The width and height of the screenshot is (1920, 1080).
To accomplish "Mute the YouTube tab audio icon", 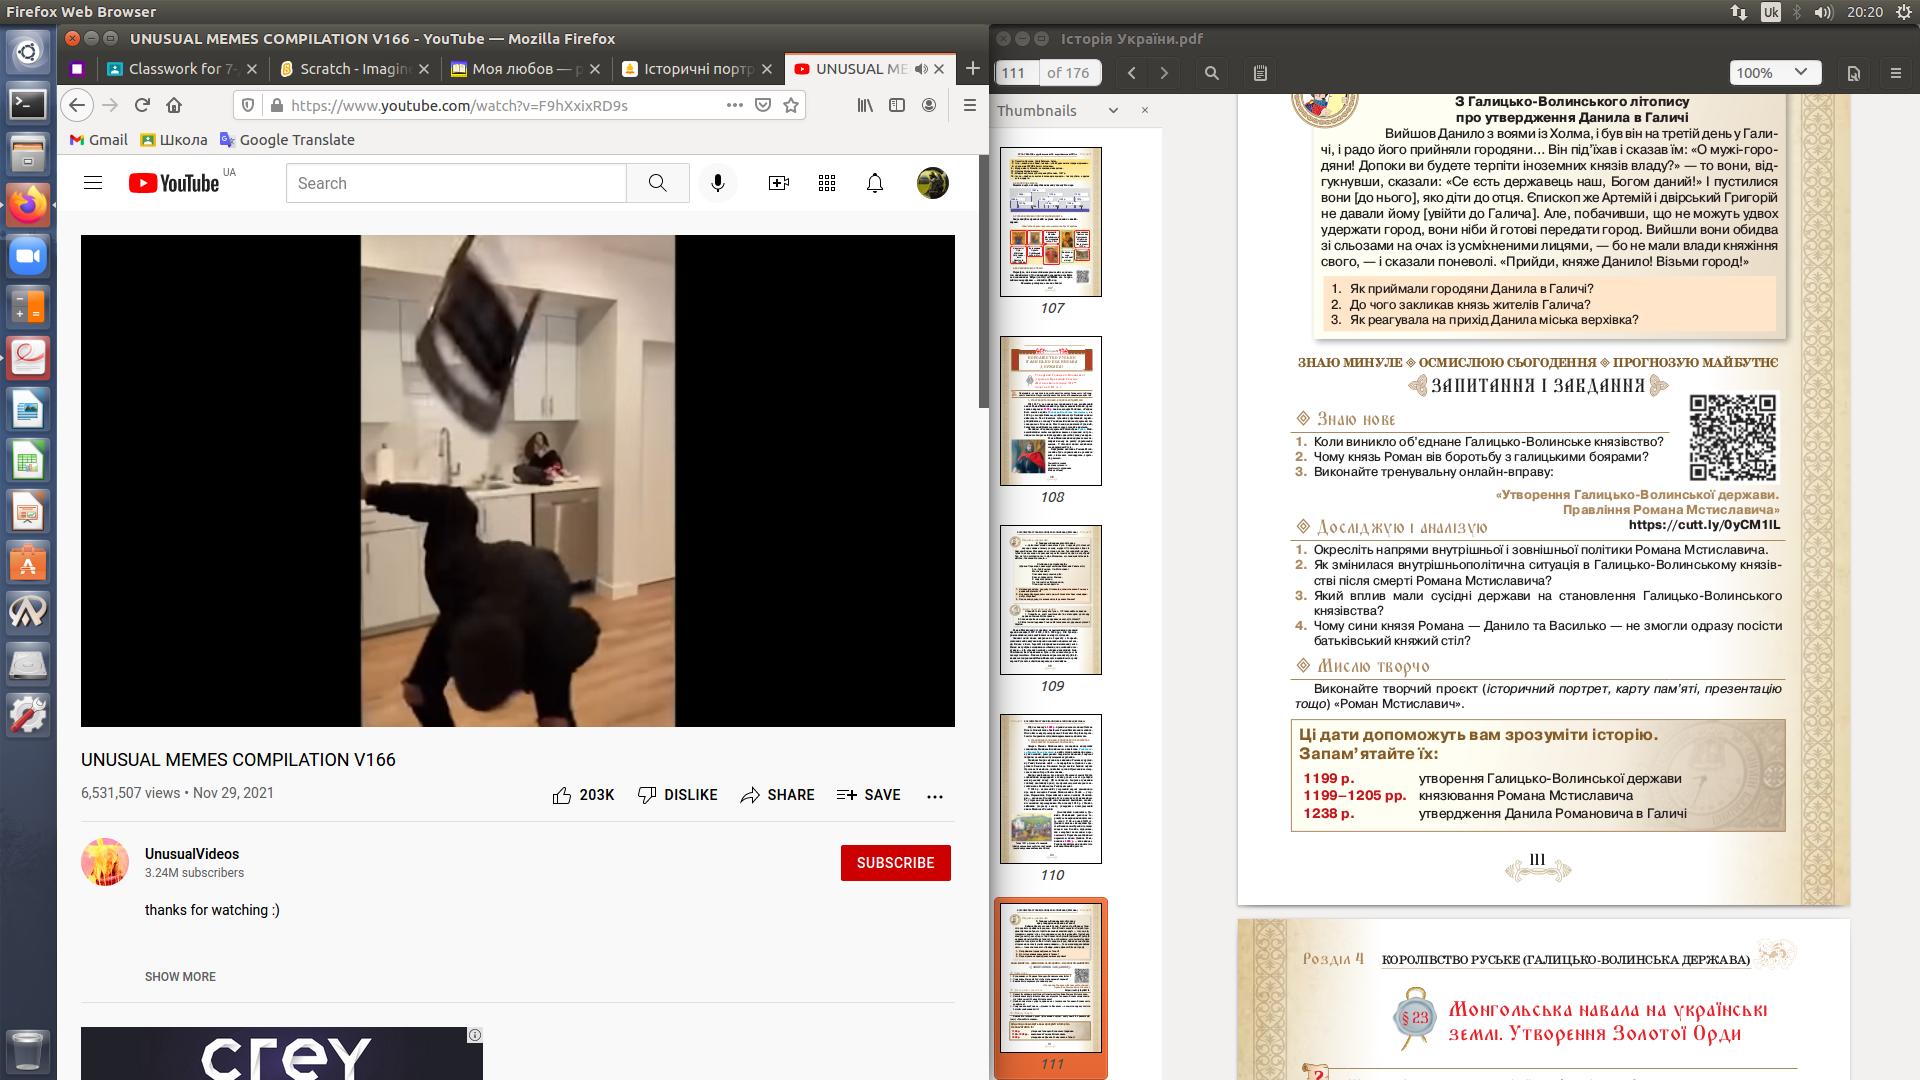I will tap(921, 69).
